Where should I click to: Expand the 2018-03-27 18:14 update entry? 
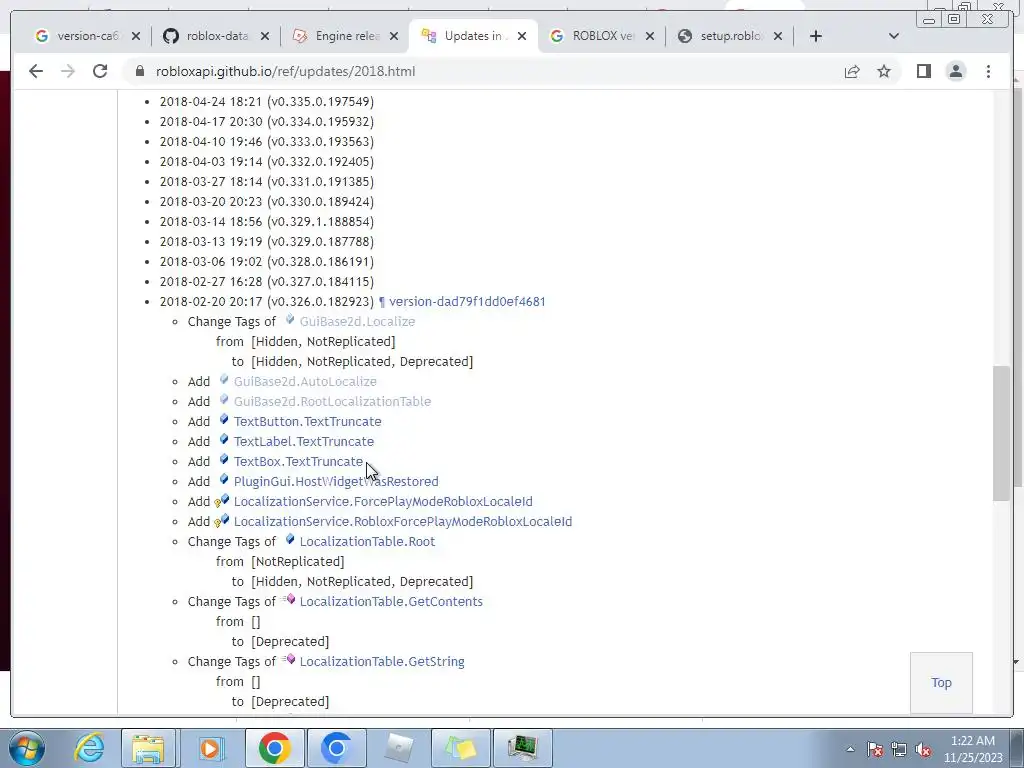pos(266,182)
